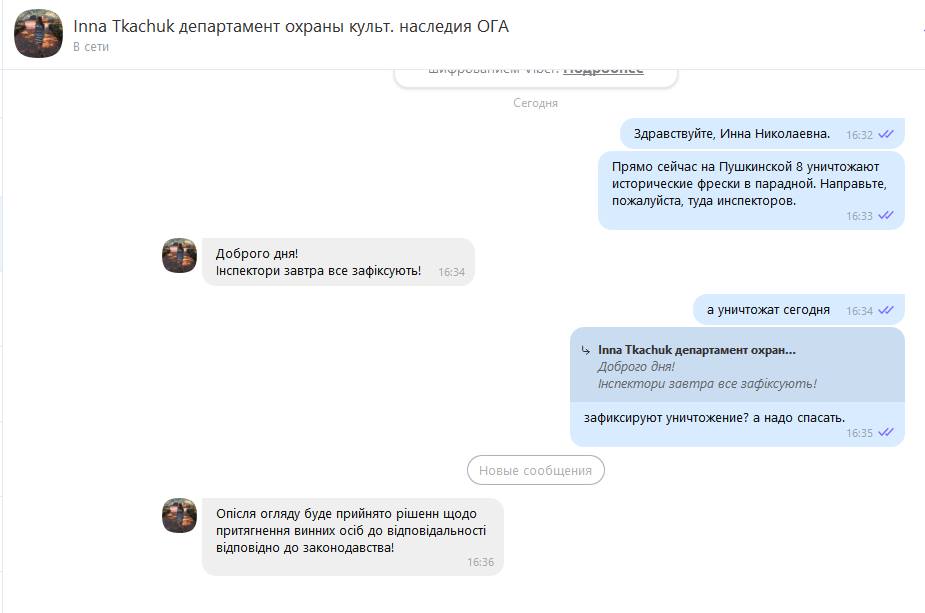Open sender avatar beside "Опісля огляду" message
Screen dimensions: 925x613
[x=179, y=515]
